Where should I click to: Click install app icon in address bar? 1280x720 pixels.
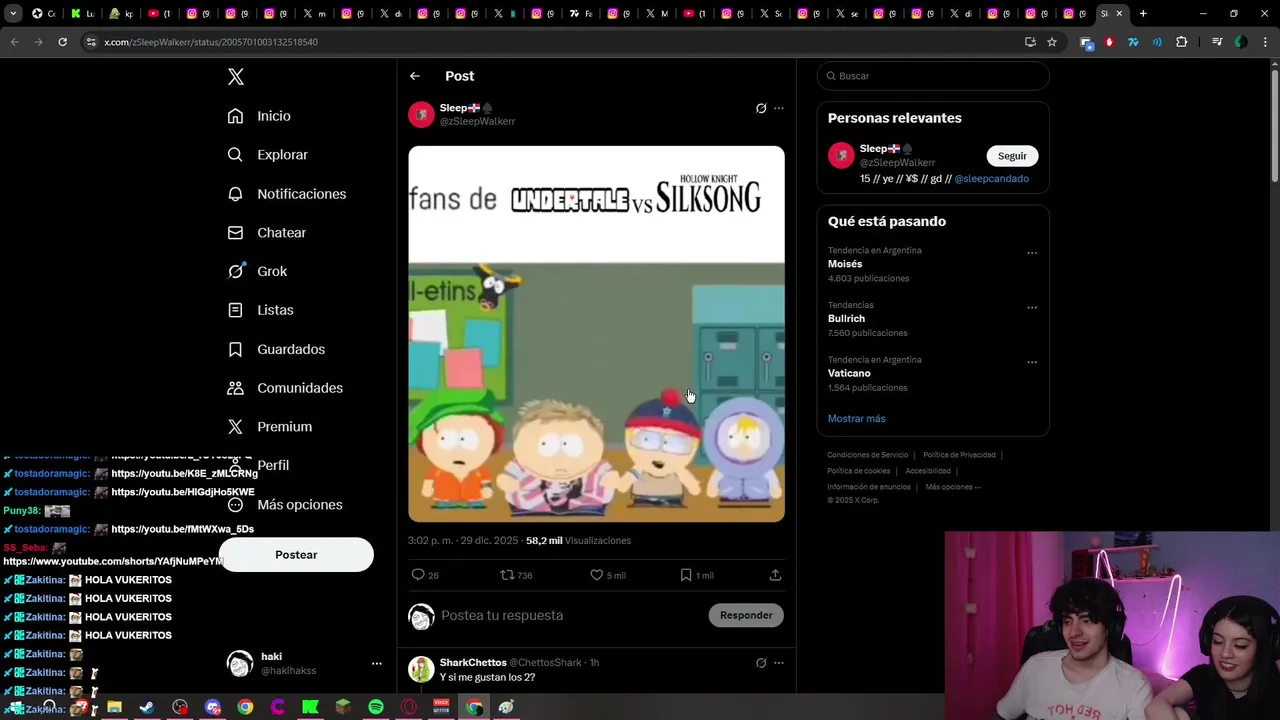tap(1030, 42)
